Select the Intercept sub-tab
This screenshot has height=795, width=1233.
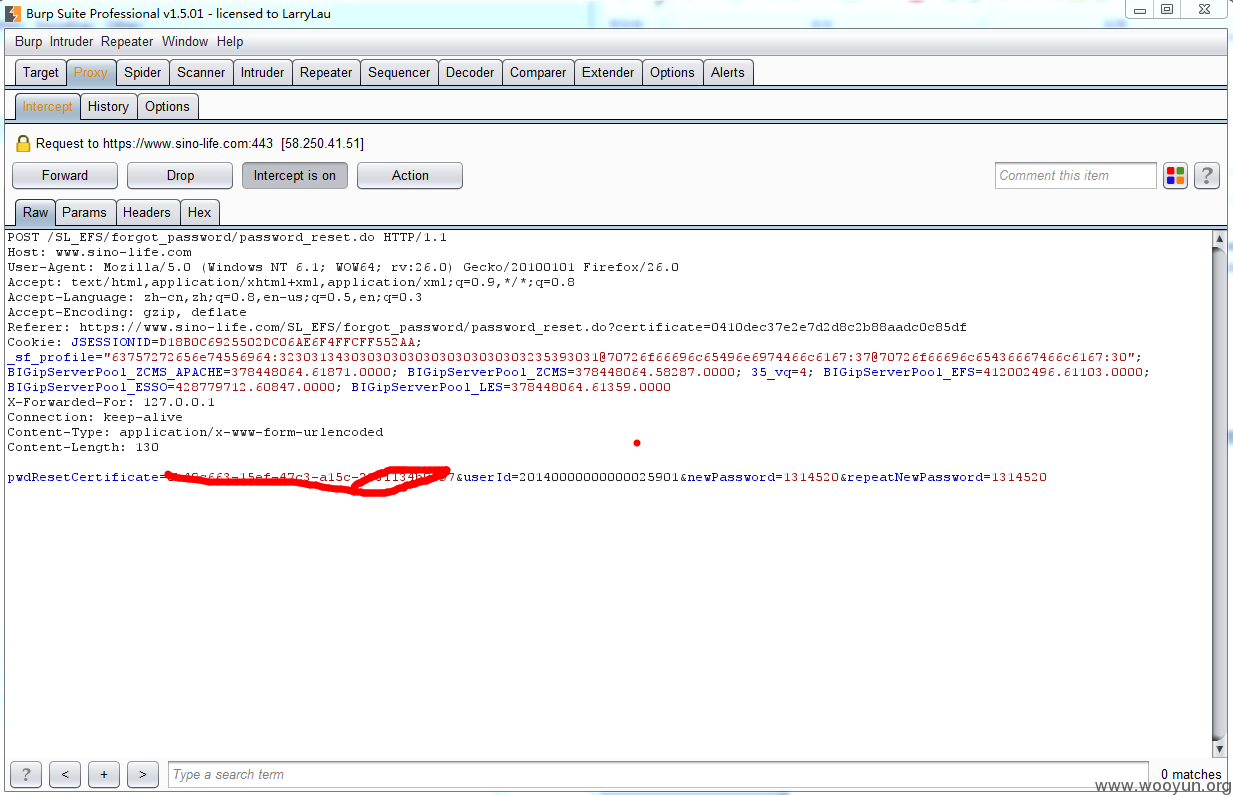47,106
